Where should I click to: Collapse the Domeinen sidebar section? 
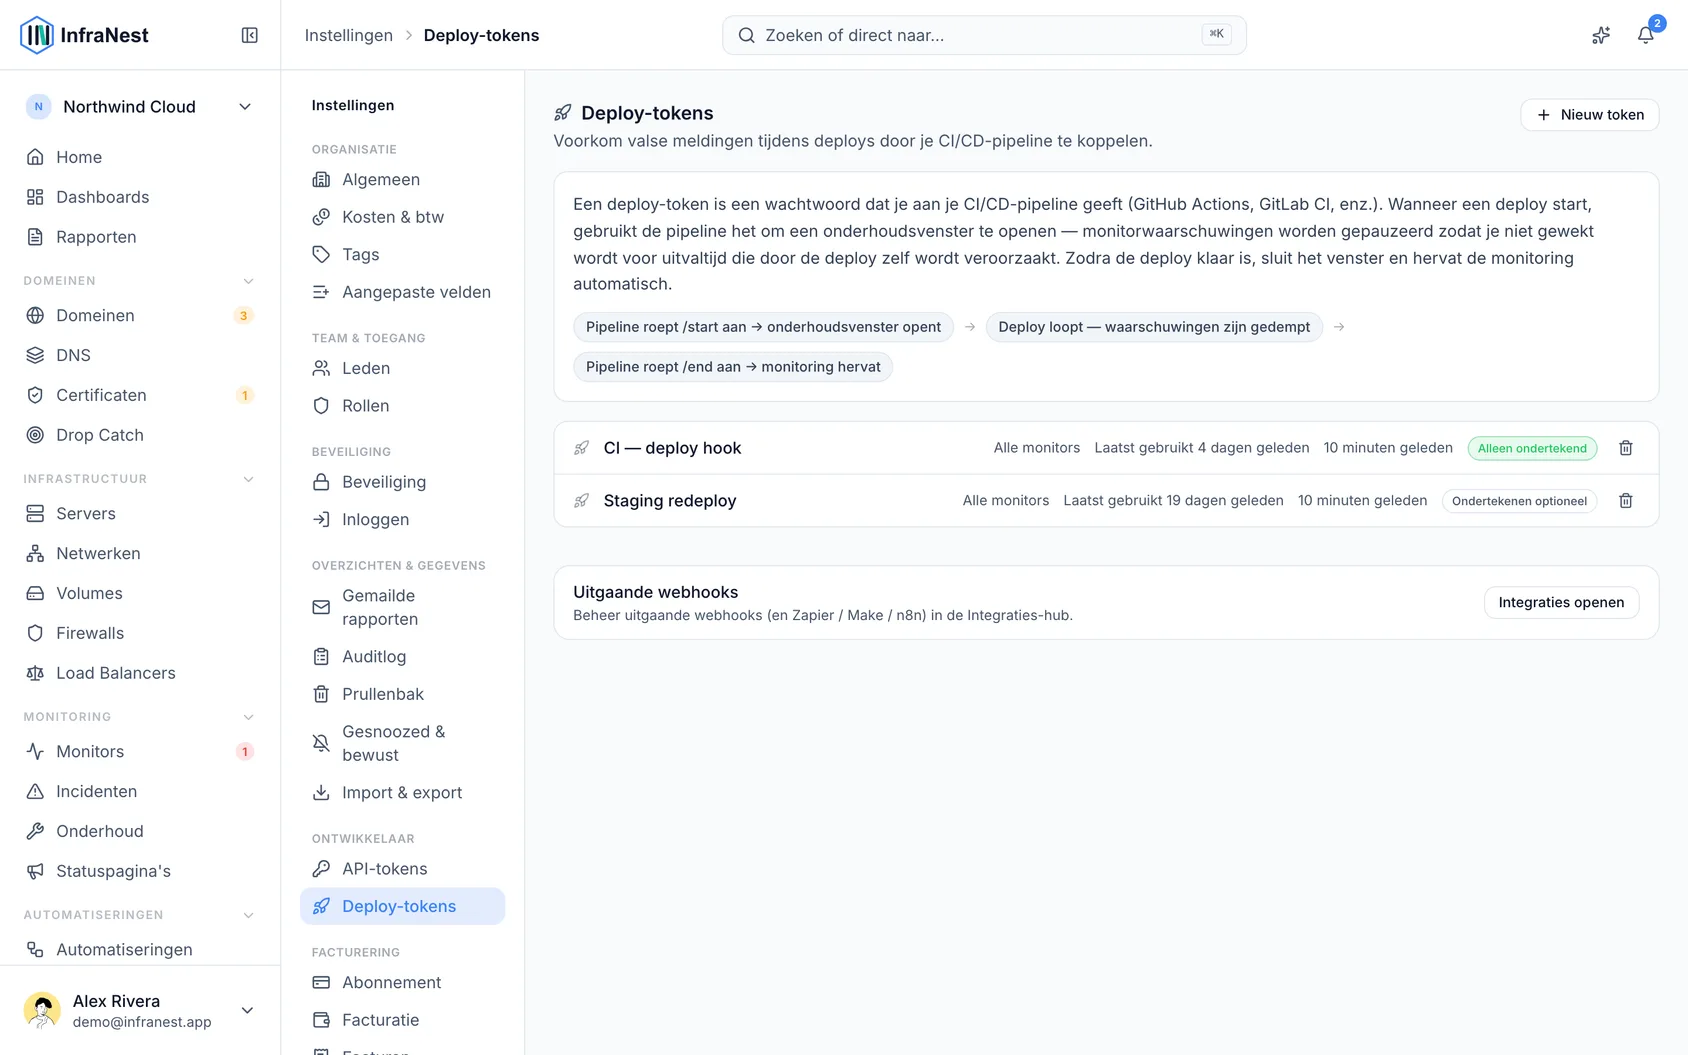248,281
